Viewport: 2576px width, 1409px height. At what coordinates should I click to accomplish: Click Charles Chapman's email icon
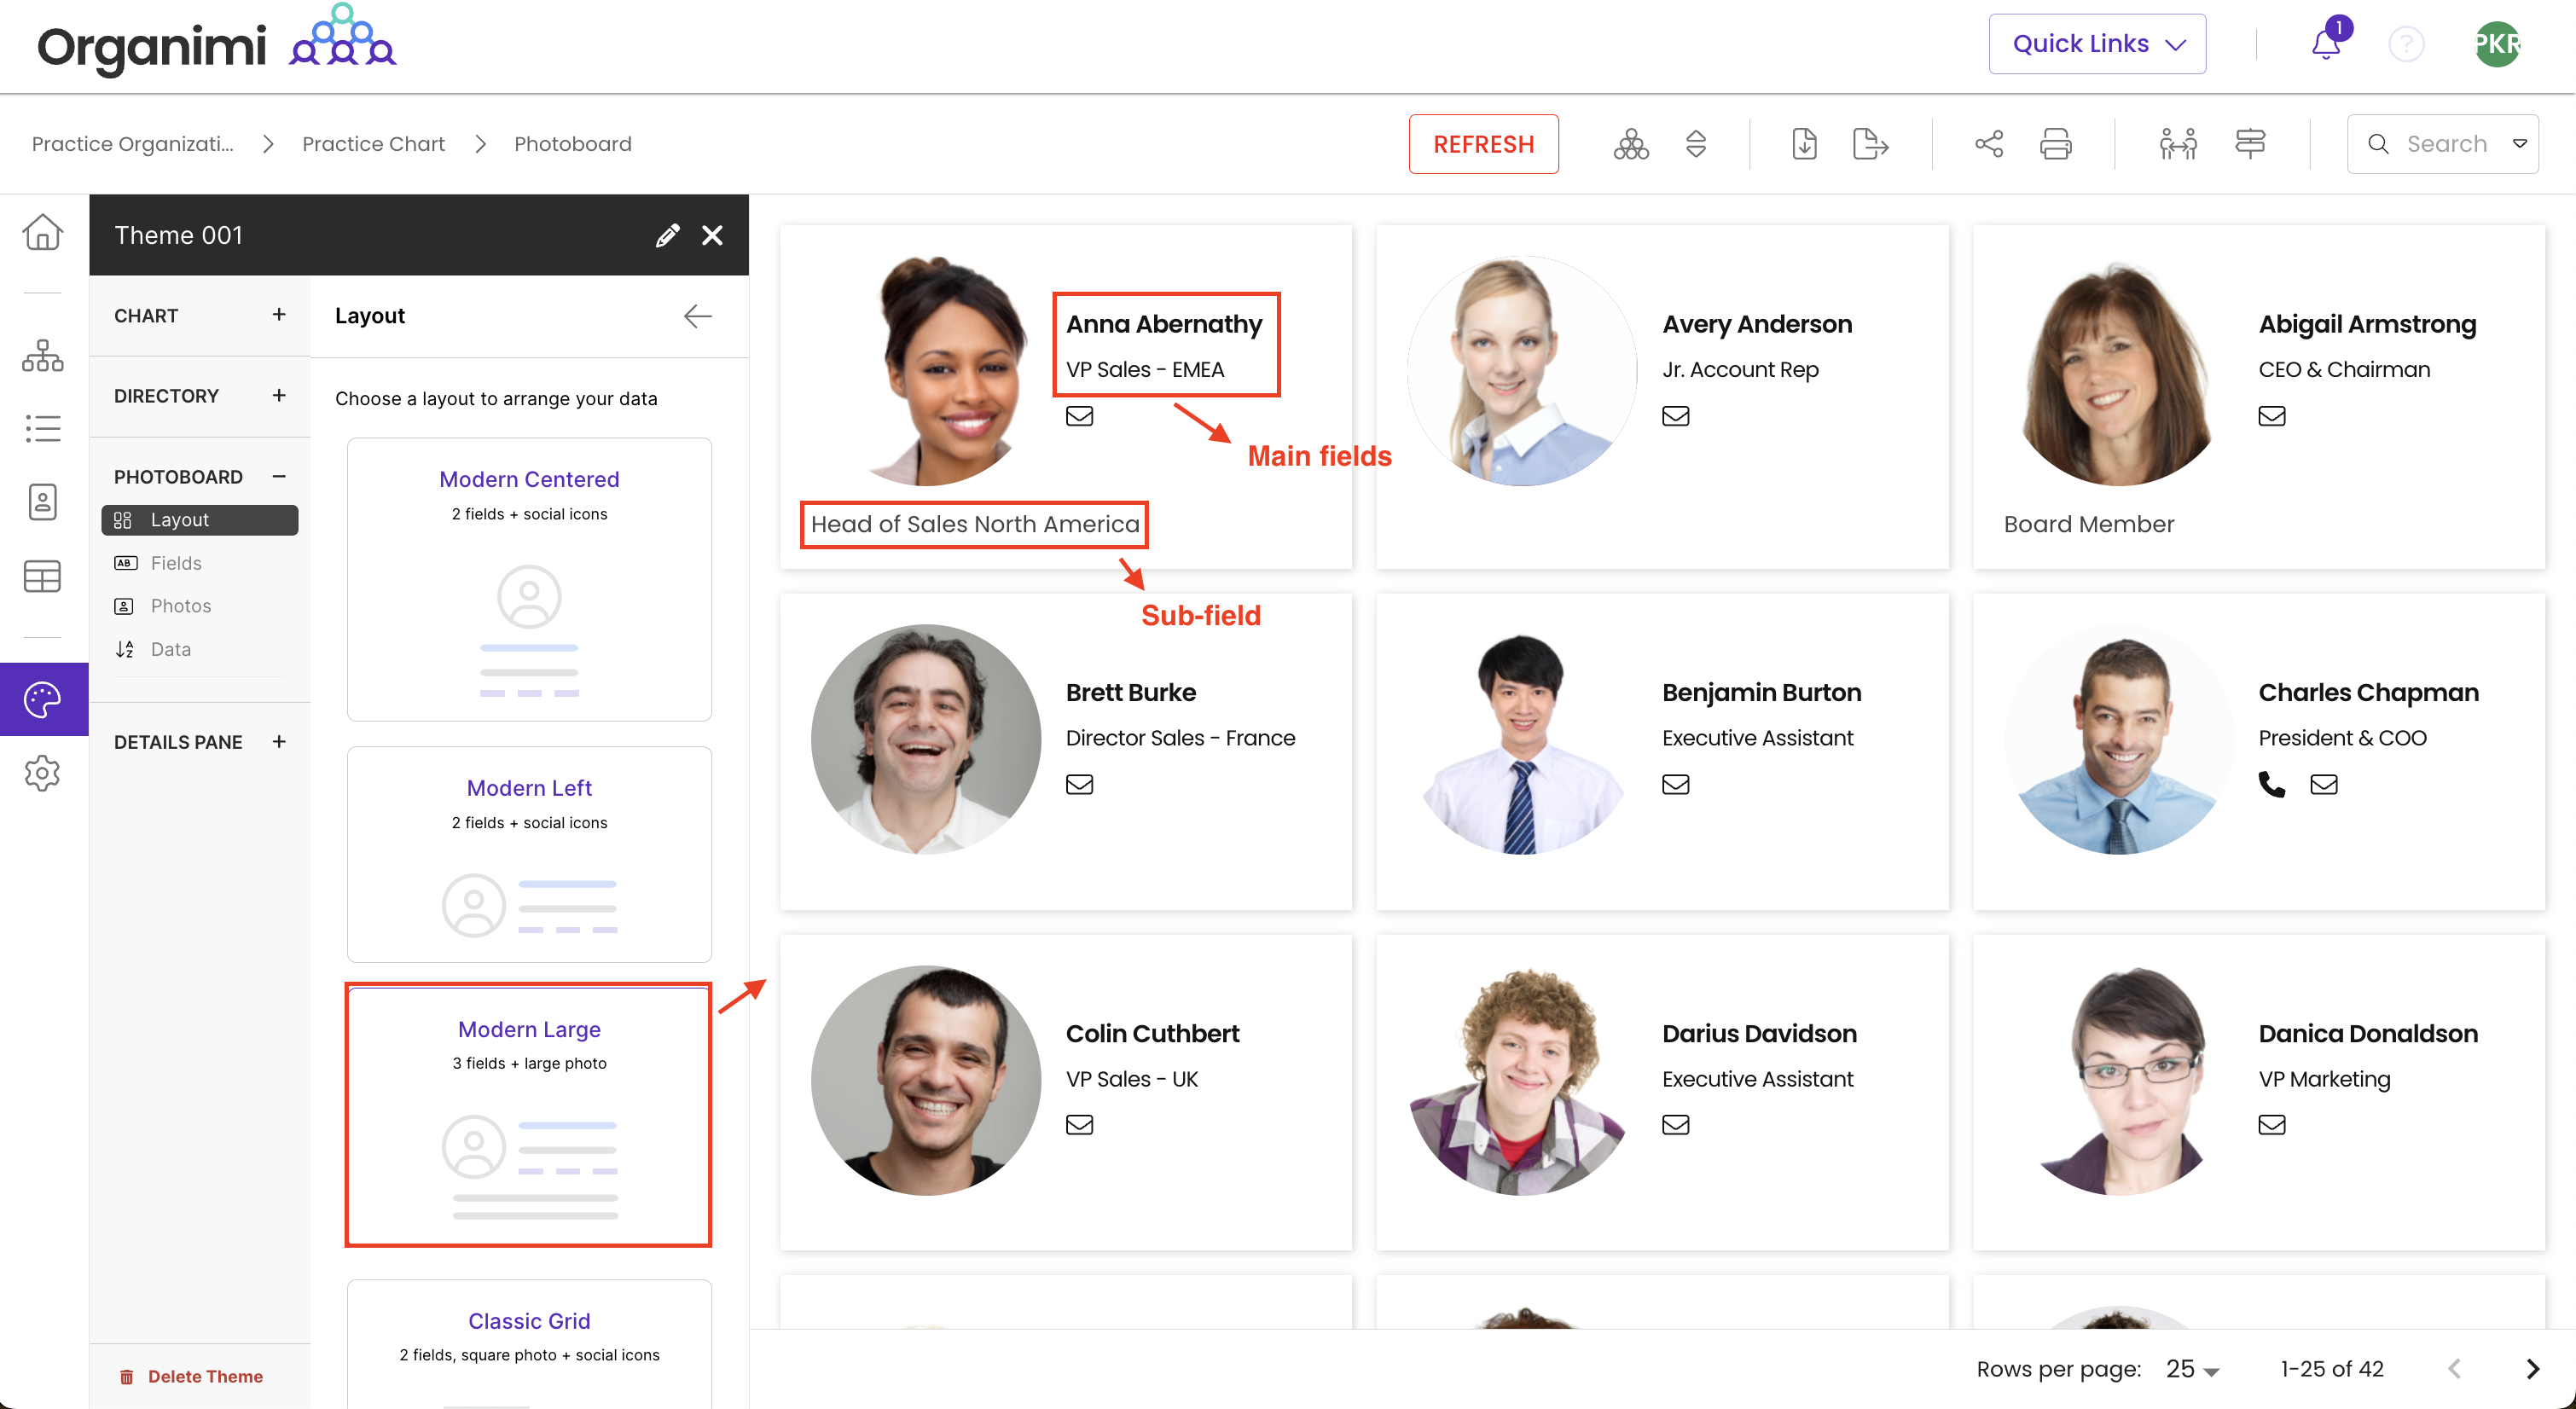pos(2323,784)
